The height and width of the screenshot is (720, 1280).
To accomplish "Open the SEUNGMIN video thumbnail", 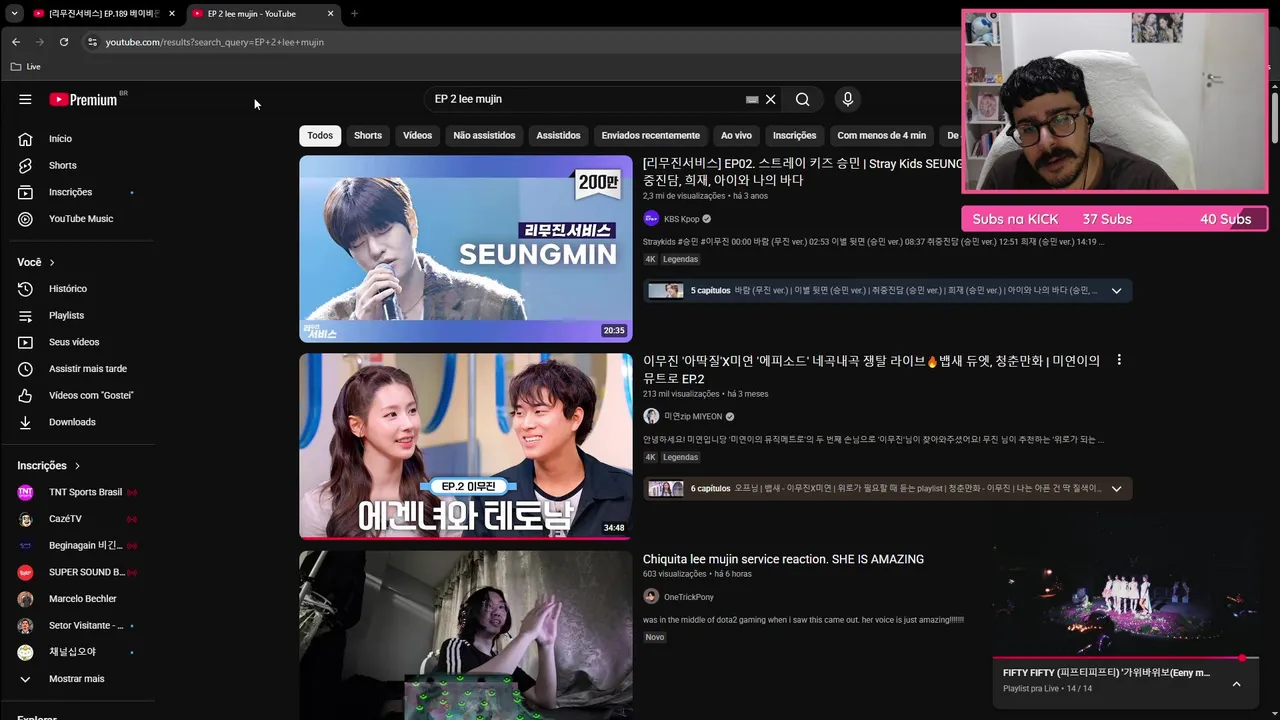I will pos(466,249).
